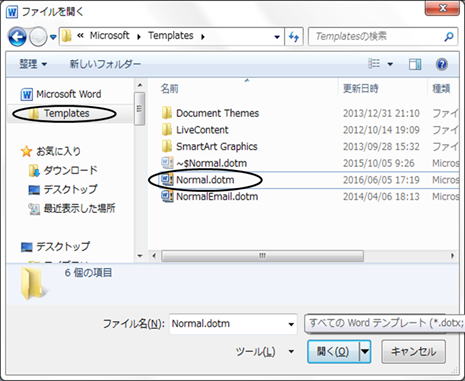
Task: Expand the arrow after Templates in path
Action: pos(203,36)
